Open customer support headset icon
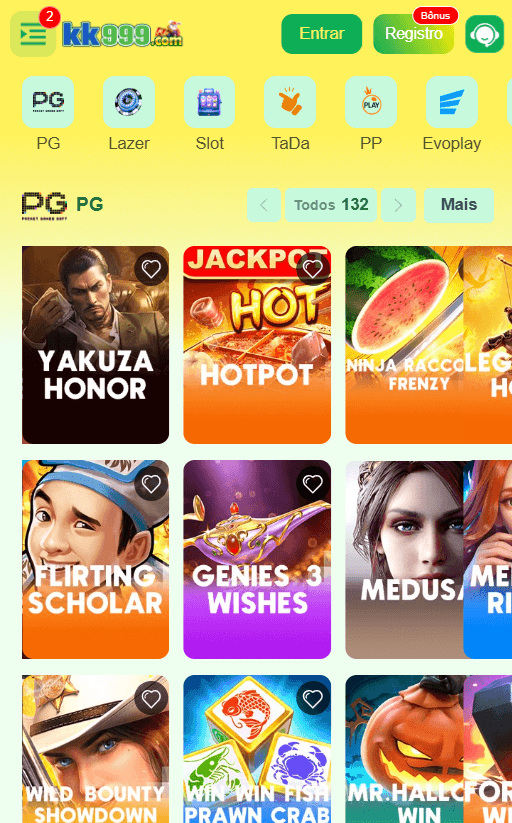The height and width of the screenshot is (823, 512). click(484, 34)
